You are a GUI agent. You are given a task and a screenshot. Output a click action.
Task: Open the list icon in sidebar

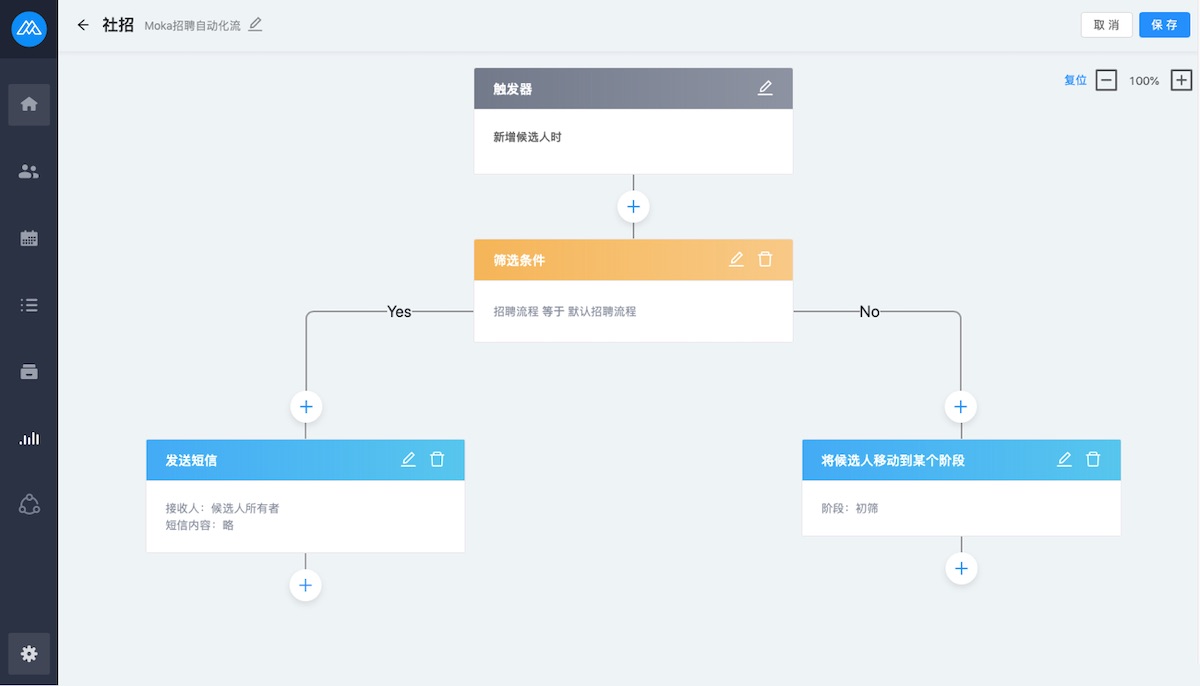coord(29,305)
